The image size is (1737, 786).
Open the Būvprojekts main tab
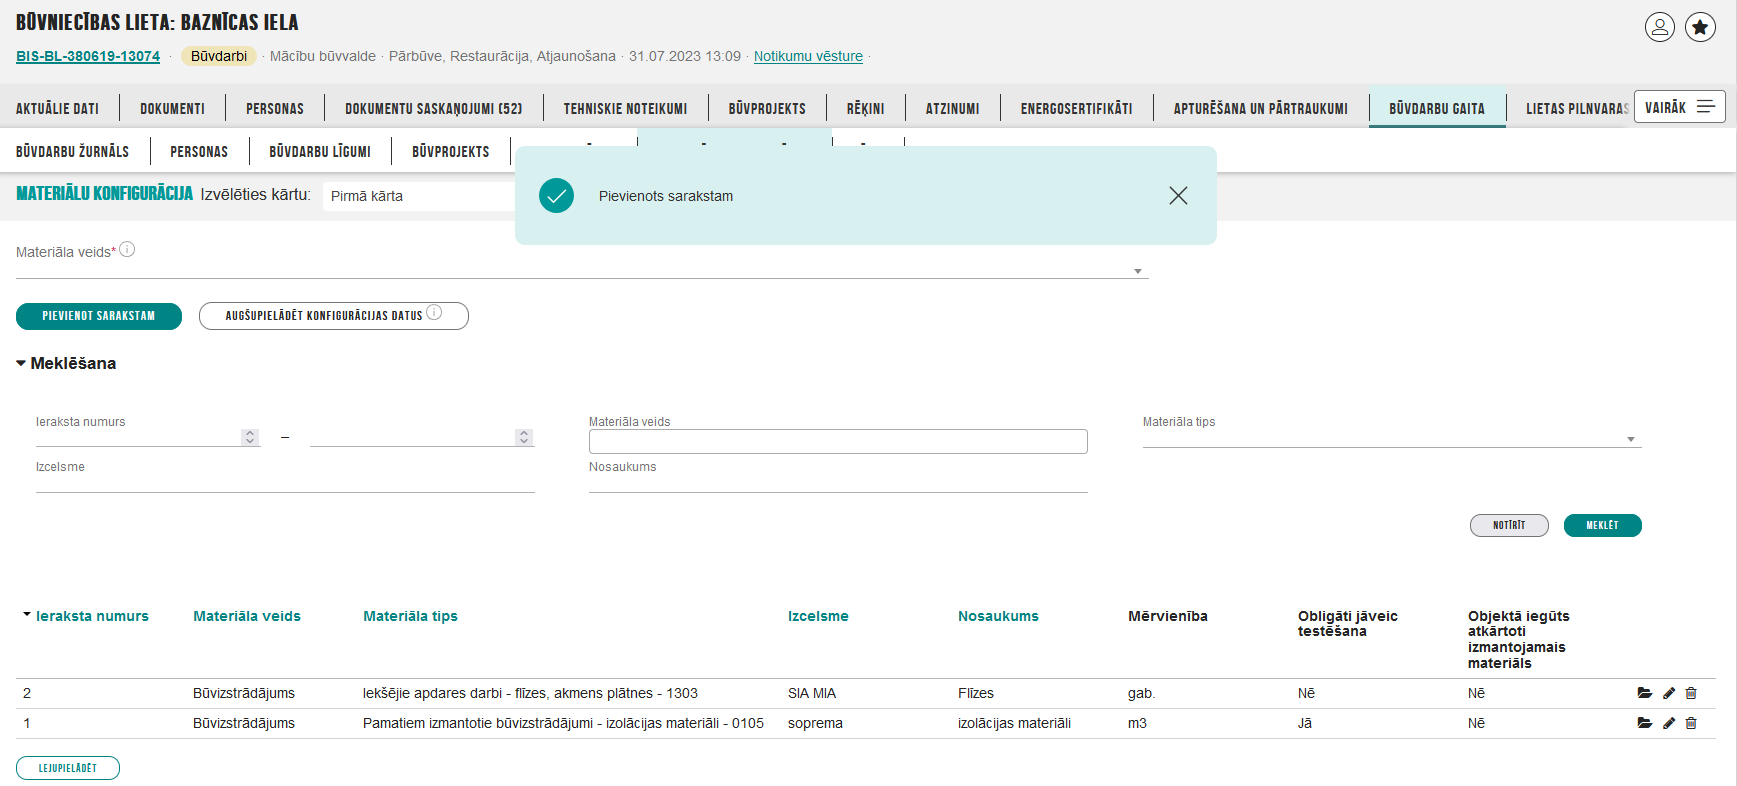[767, 108]
